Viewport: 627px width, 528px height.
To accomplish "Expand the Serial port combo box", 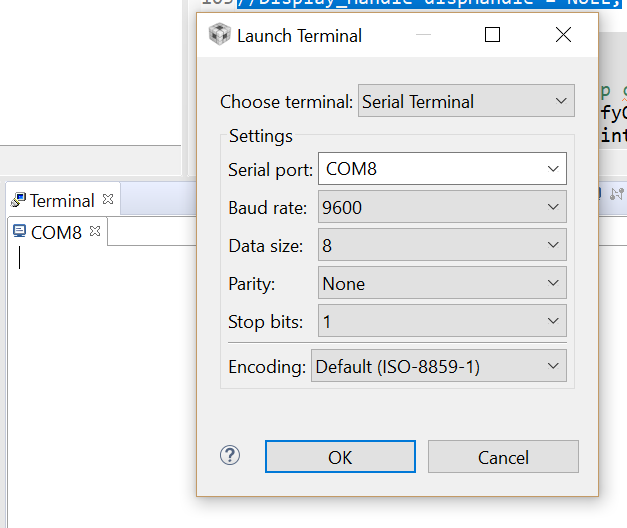I will click(x=442, y=168).
